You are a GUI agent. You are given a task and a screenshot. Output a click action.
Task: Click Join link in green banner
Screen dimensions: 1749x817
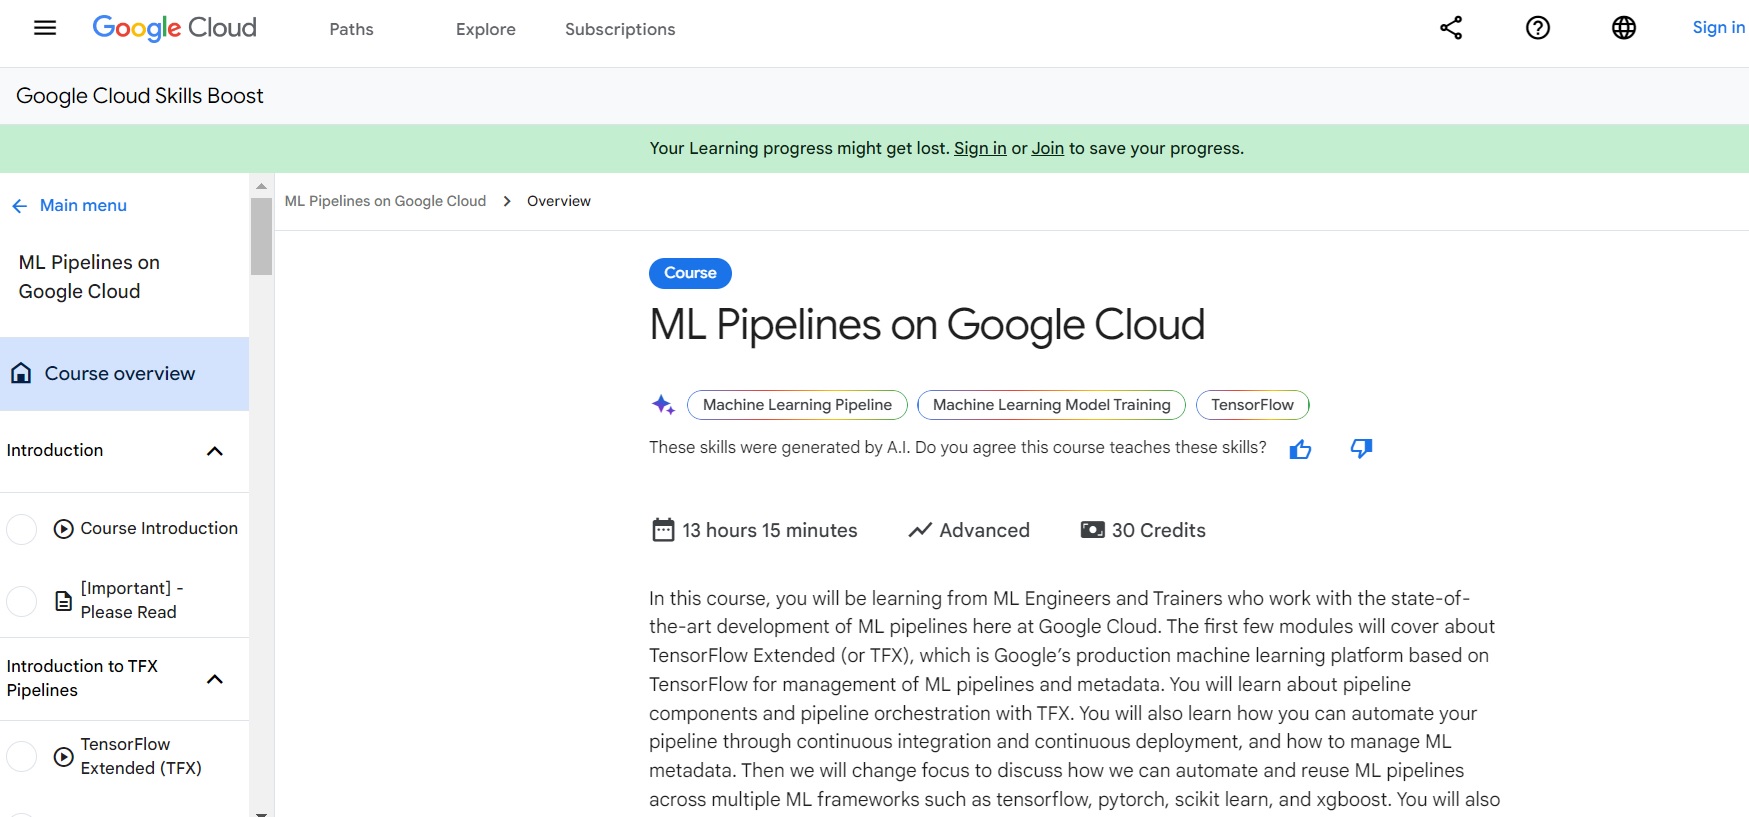click(x=1047, y=148)
